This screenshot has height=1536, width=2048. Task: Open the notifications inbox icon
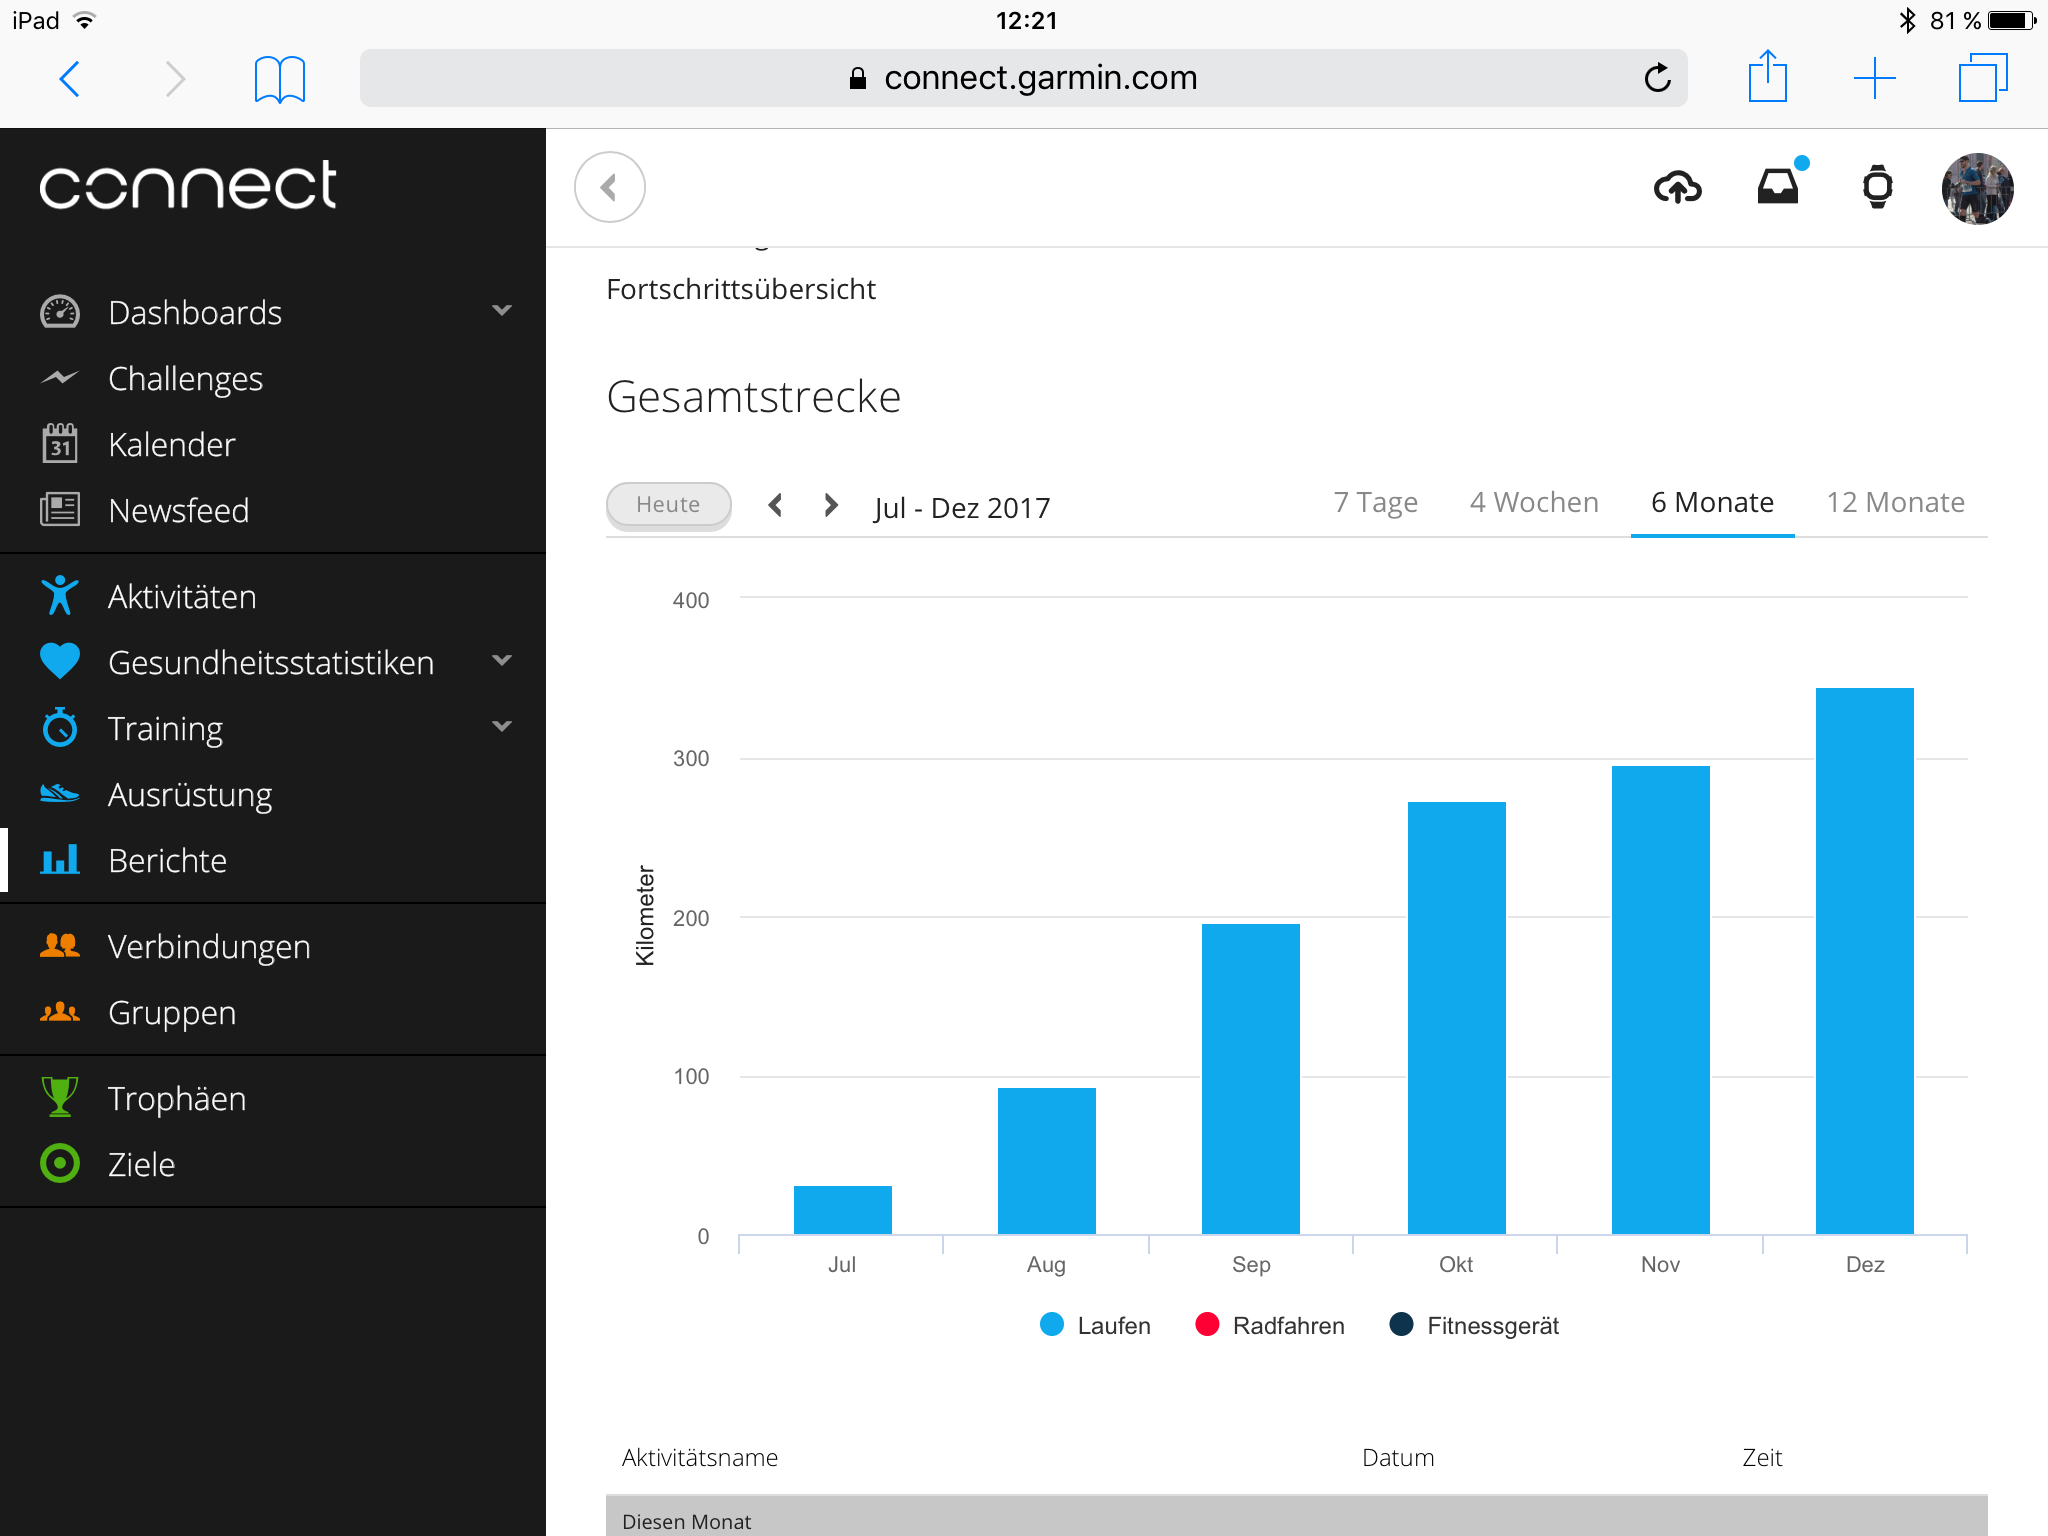pos(1778,187)
